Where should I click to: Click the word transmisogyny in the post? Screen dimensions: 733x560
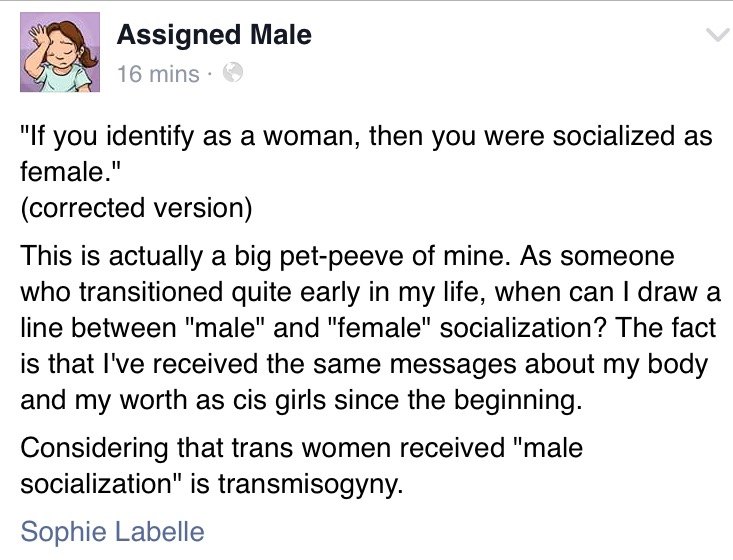click(x=310, y=484)
